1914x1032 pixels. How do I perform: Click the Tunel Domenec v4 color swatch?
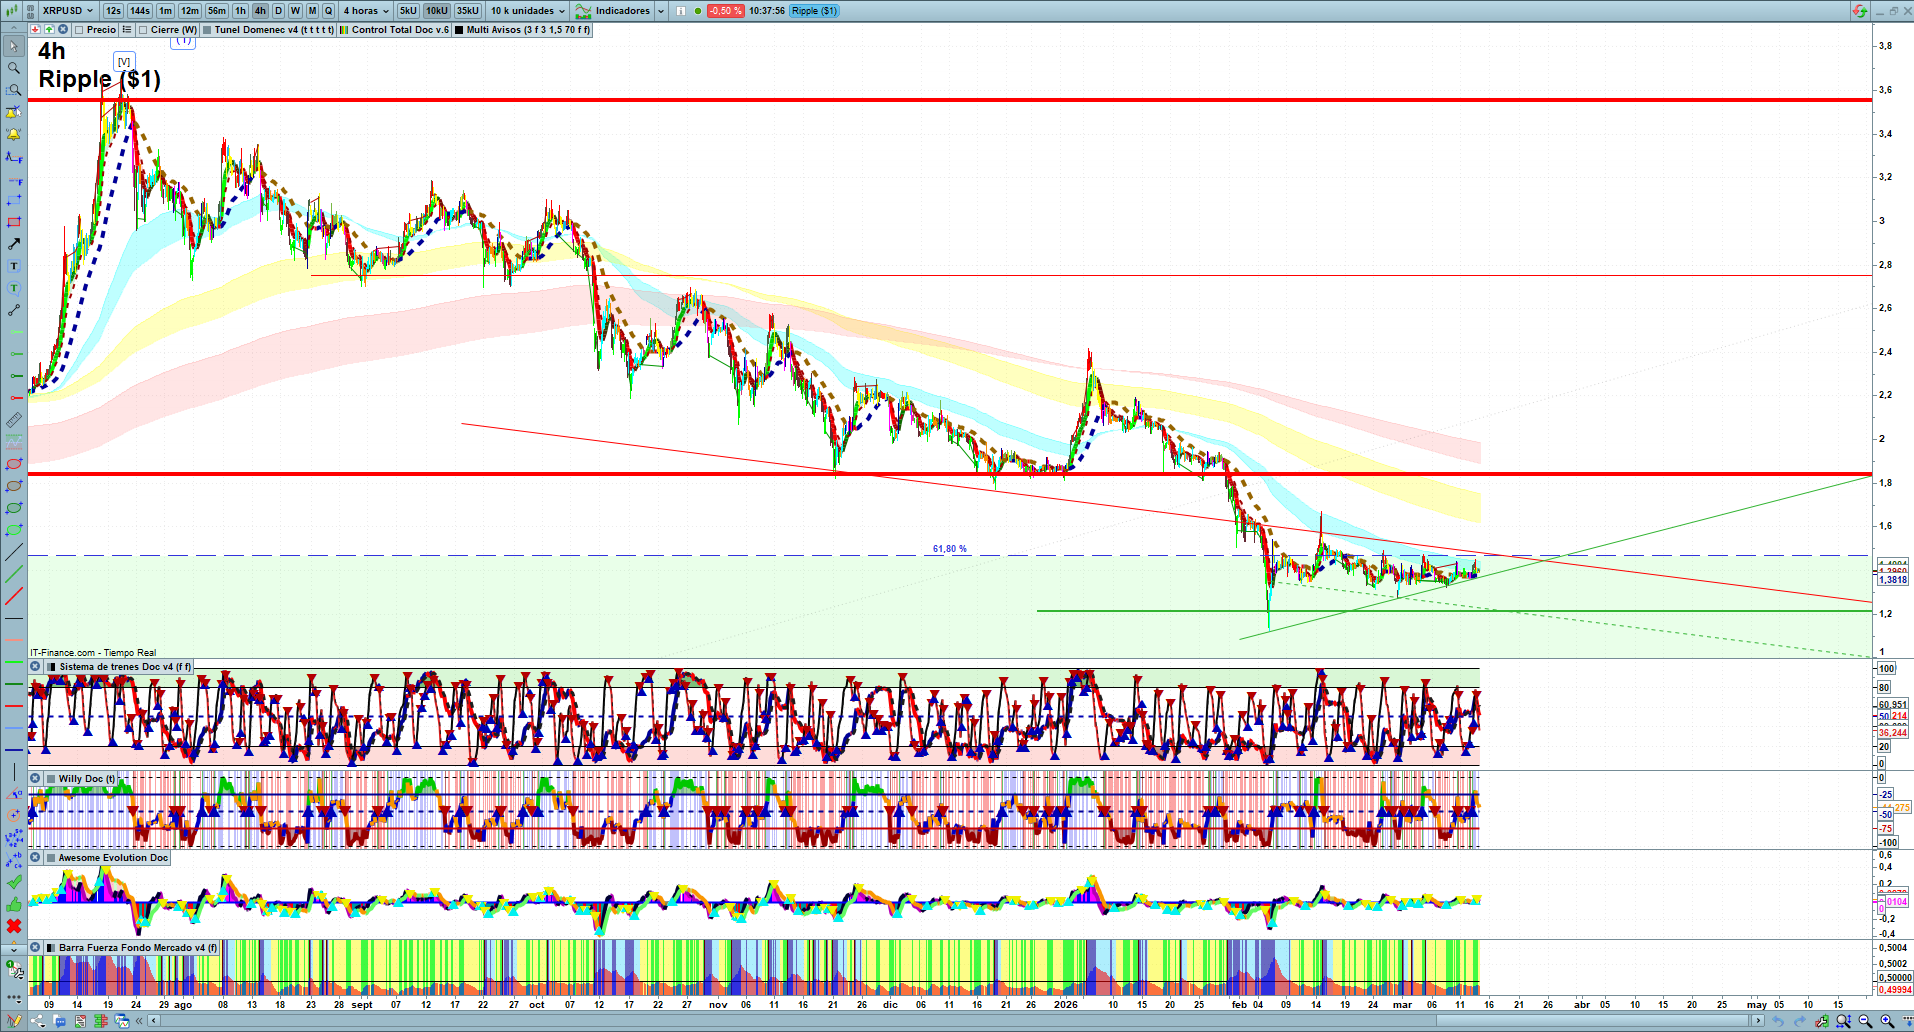tap(207, 30)
